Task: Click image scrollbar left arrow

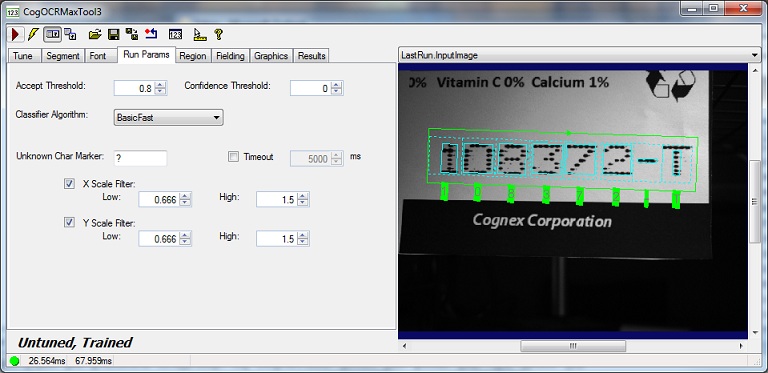Action: (x=405, y=346)
